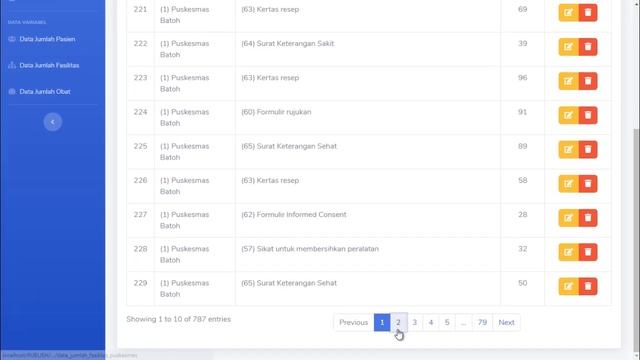Go to pagination page 2
The height and width of the screenshot is (360, 640).
tap(398, 322)
